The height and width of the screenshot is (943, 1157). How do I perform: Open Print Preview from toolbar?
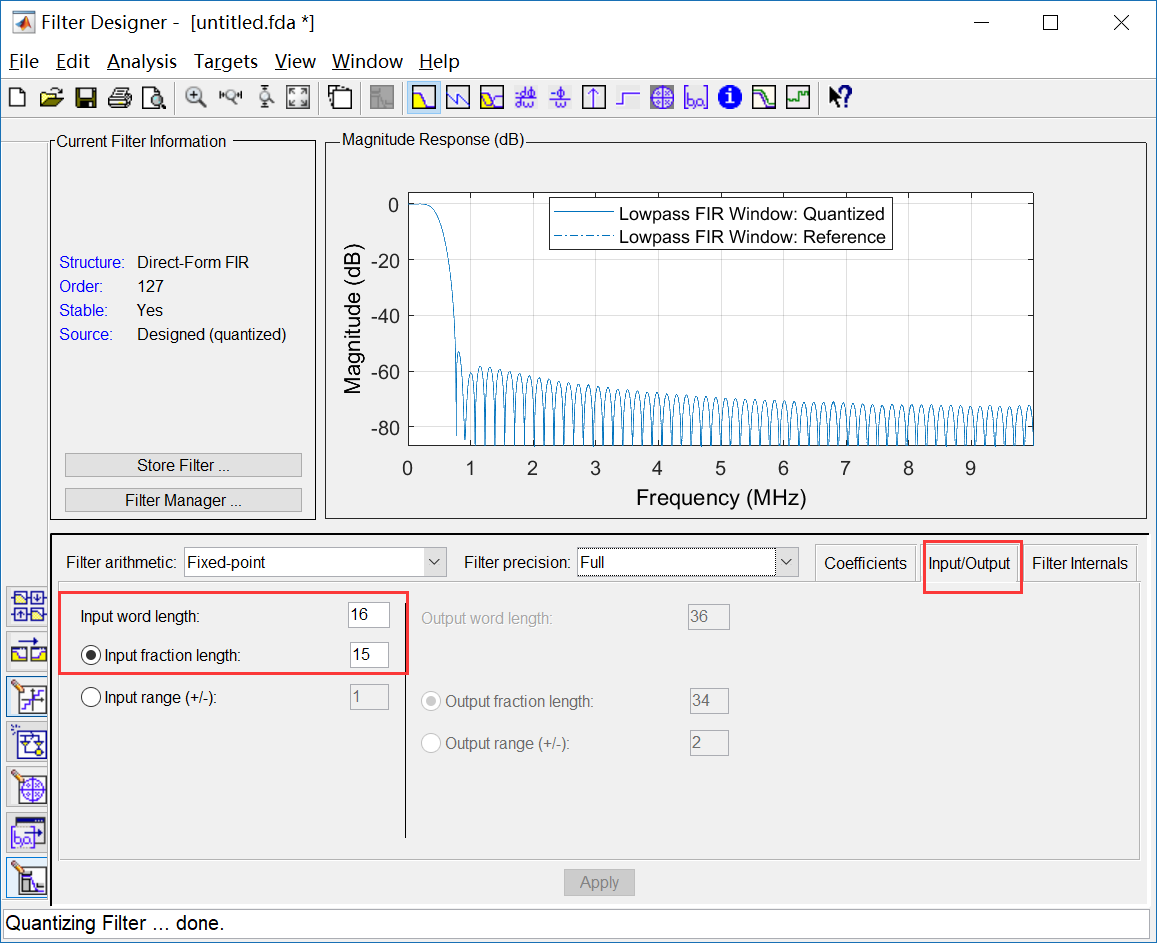click(x=153, y=97)
